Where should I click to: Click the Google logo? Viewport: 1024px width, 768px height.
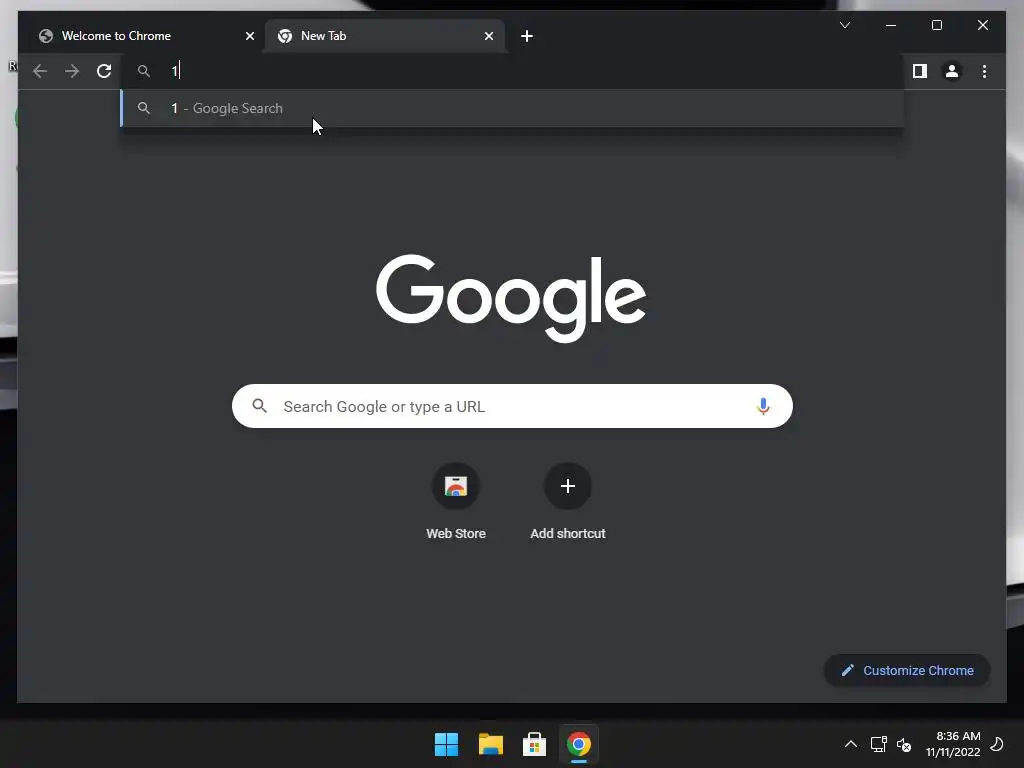click(x=511, y=298)
